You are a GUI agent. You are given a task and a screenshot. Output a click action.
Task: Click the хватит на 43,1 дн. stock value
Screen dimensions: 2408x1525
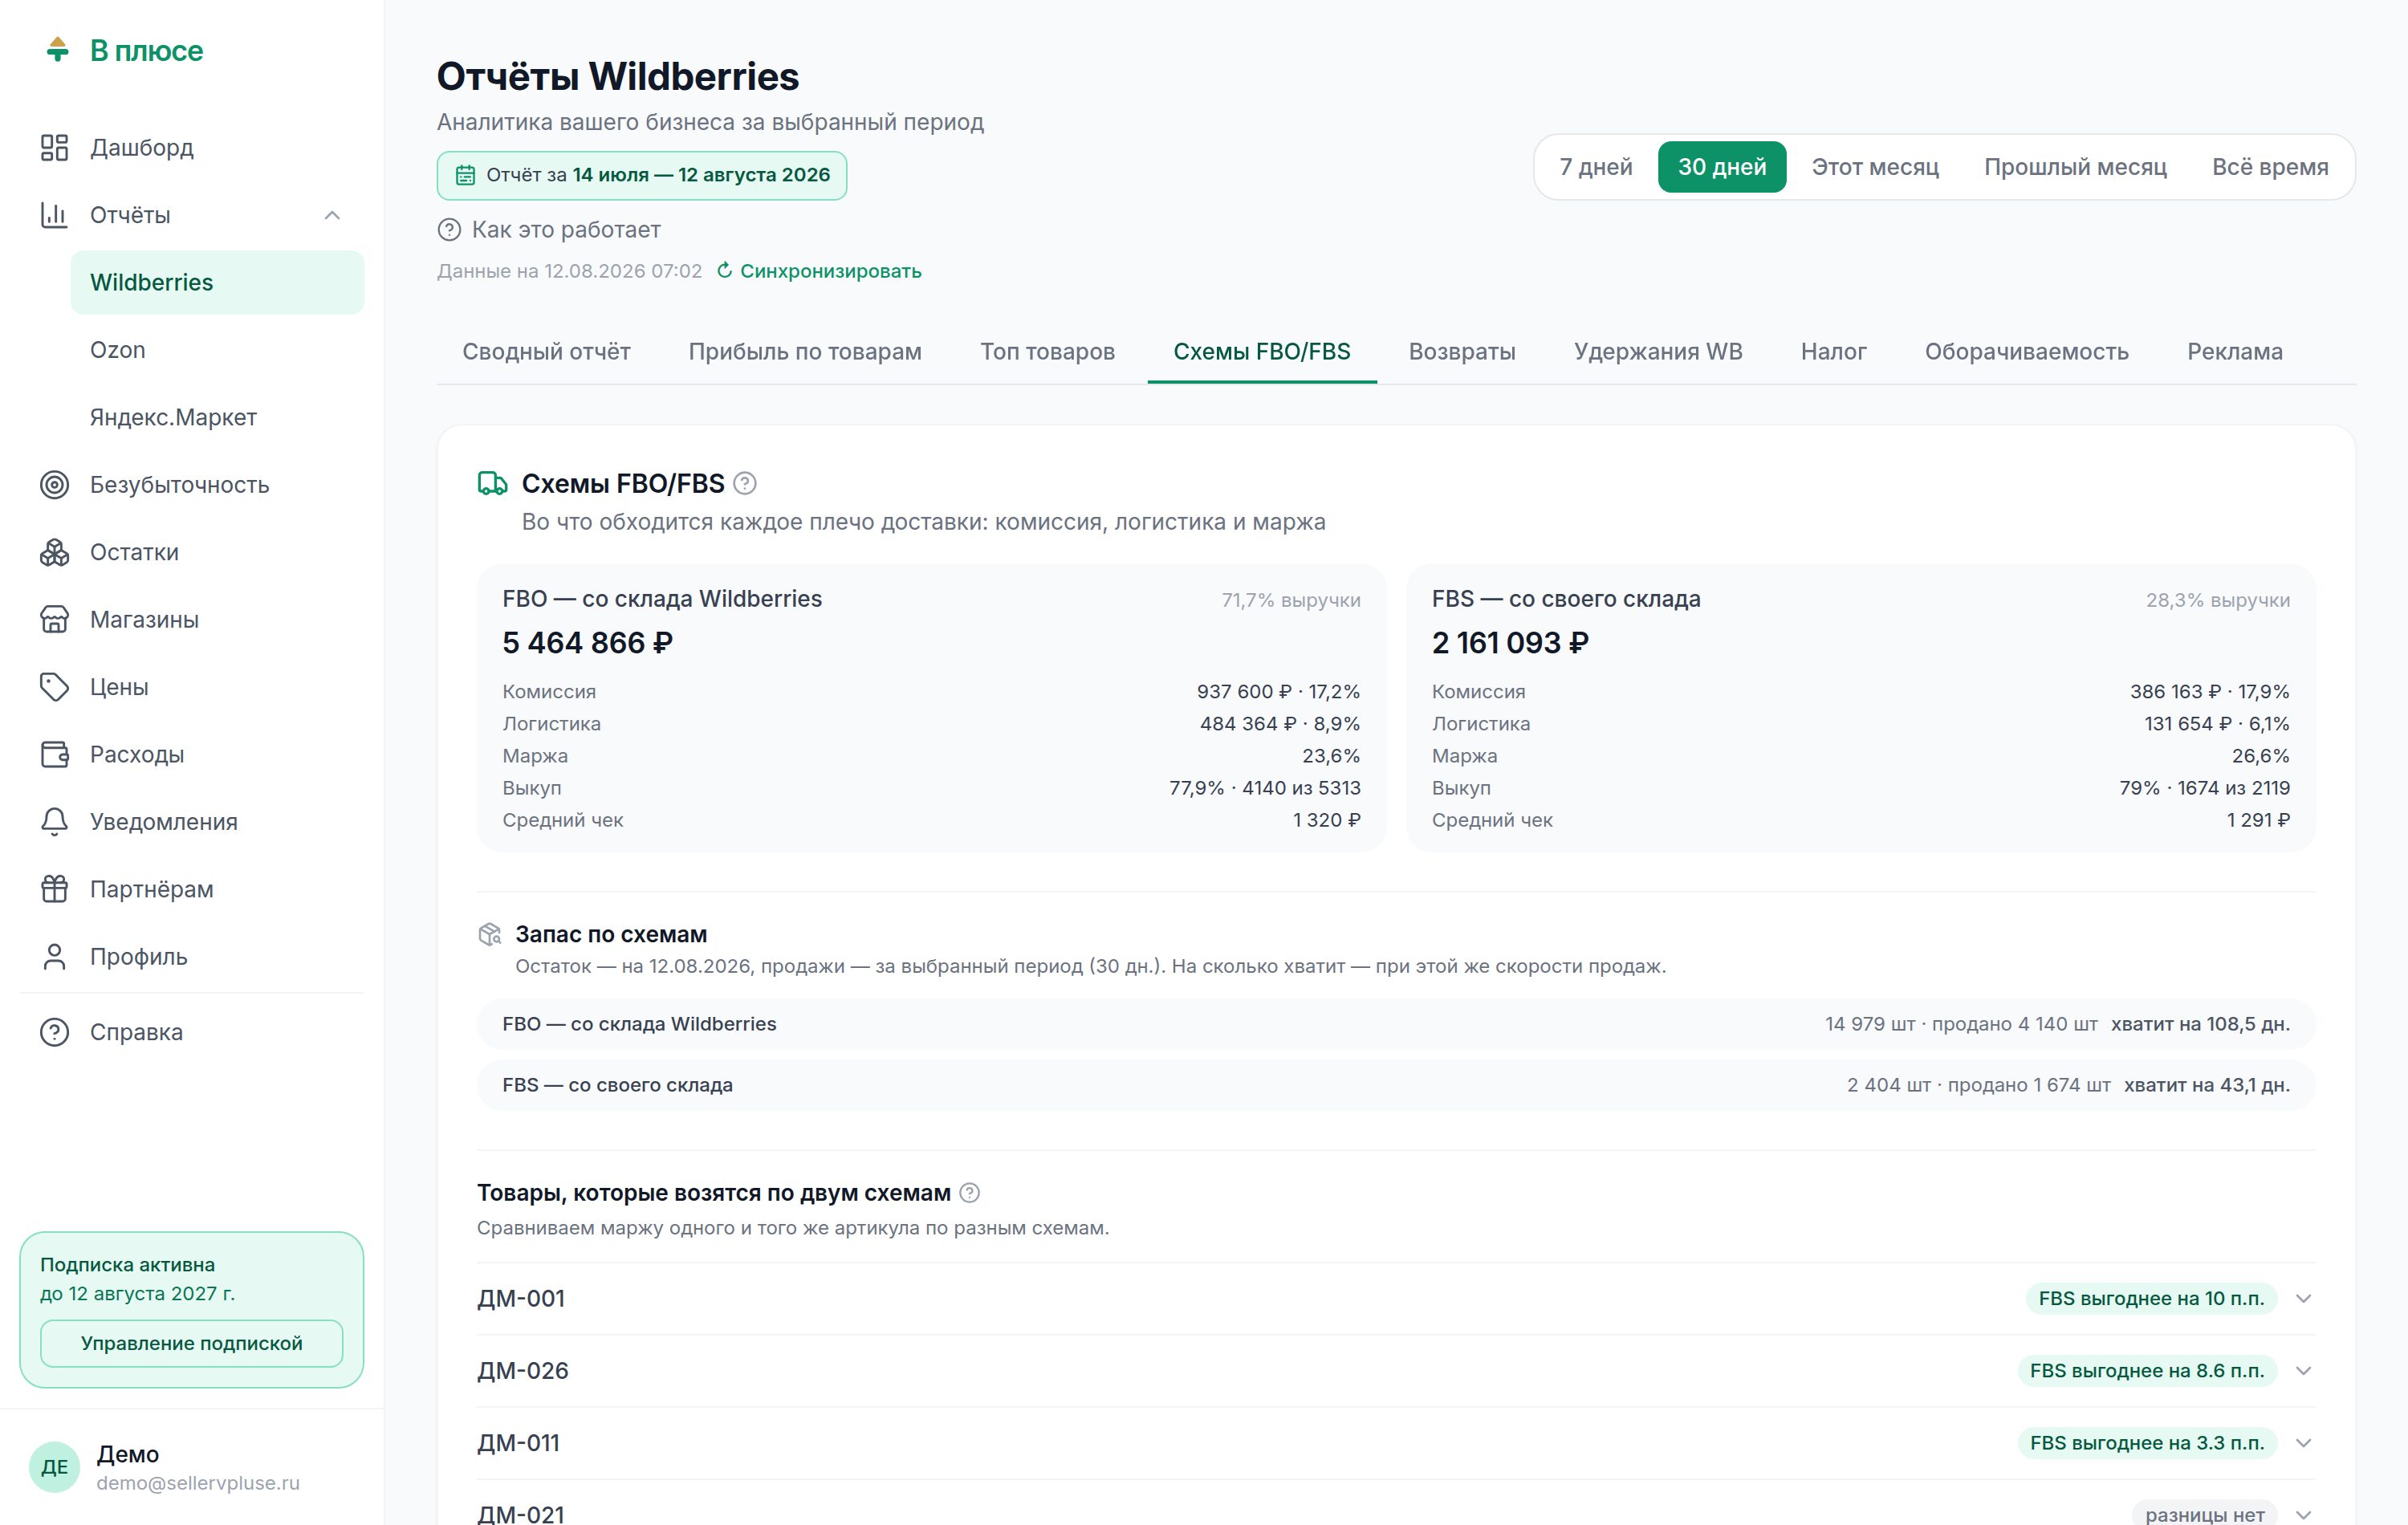coord(2206,1086)
